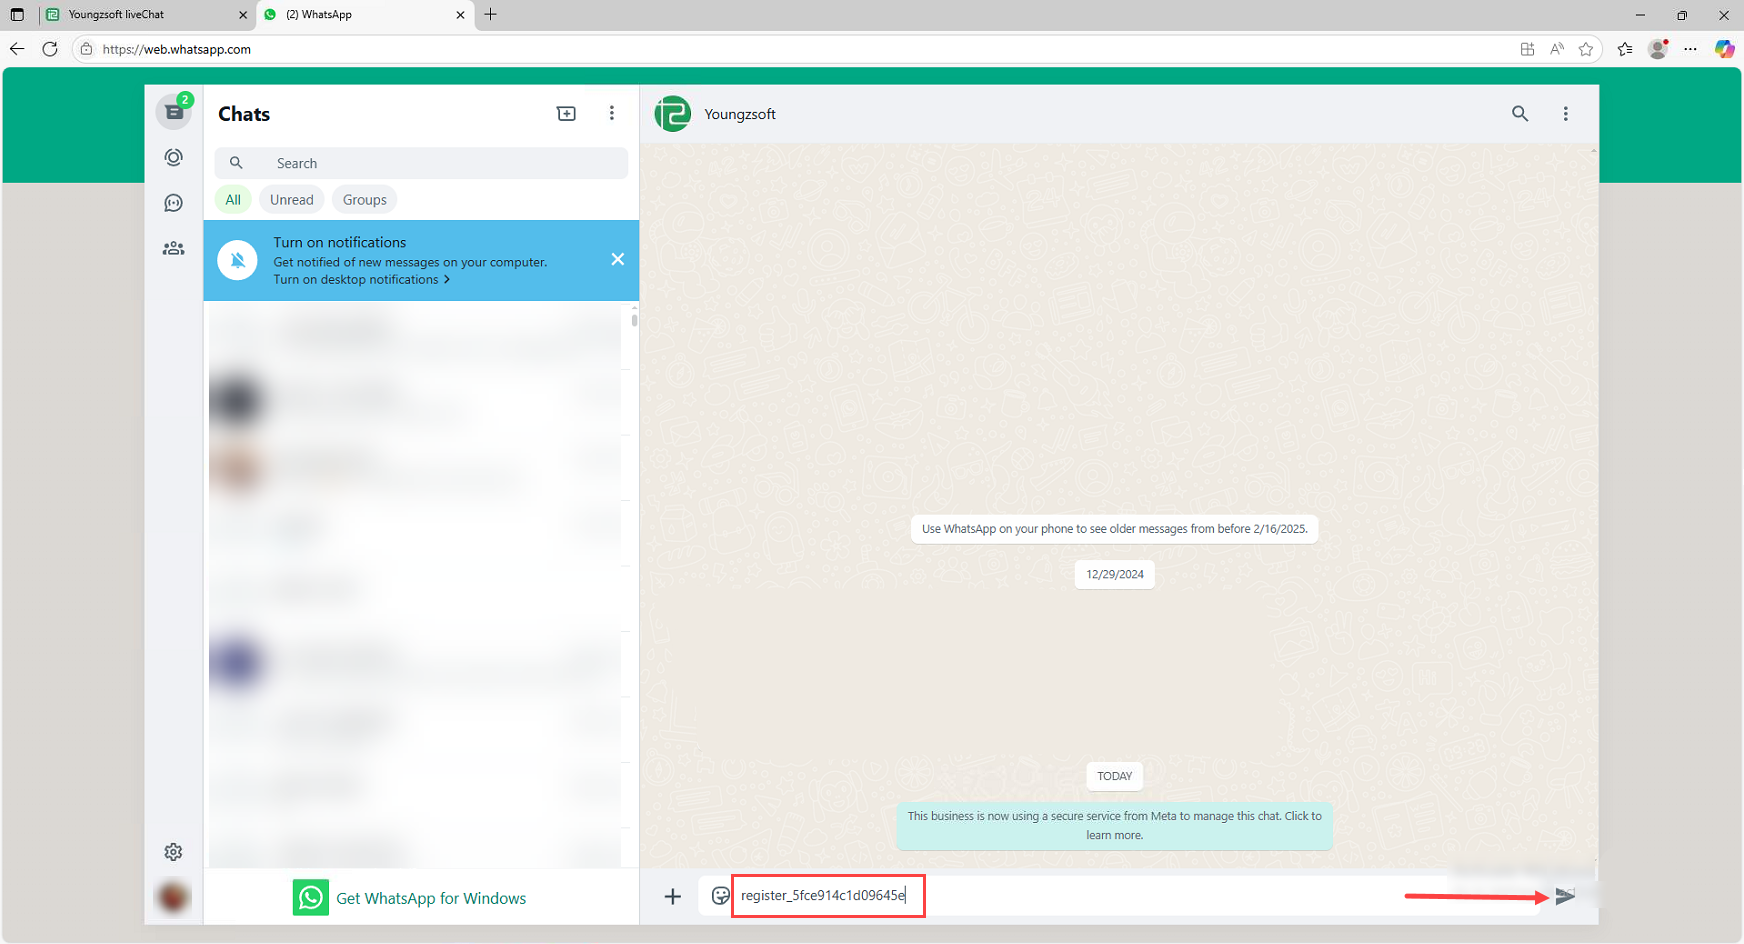The height and width of the screenshot is (944, 1744).
Task: Select the Groups chat filter
Action: coord(364,200)
